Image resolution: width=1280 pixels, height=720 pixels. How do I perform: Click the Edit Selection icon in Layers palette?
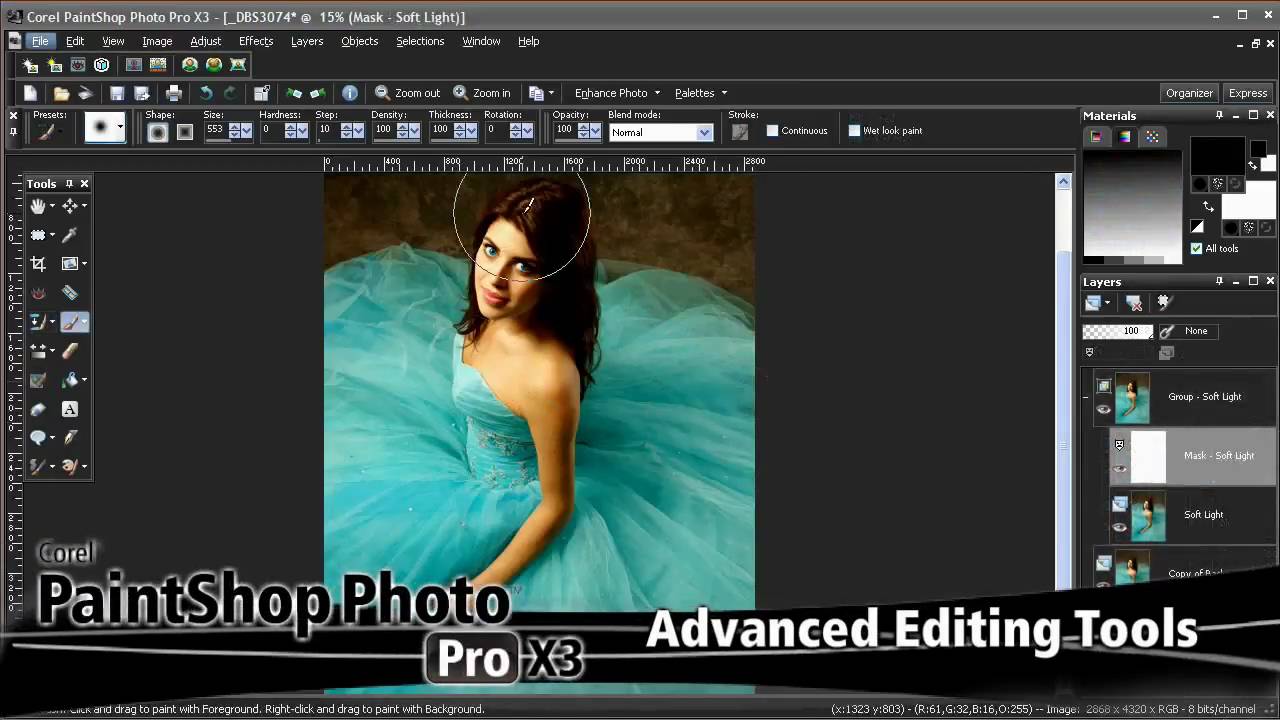[x=1163, y=302]
